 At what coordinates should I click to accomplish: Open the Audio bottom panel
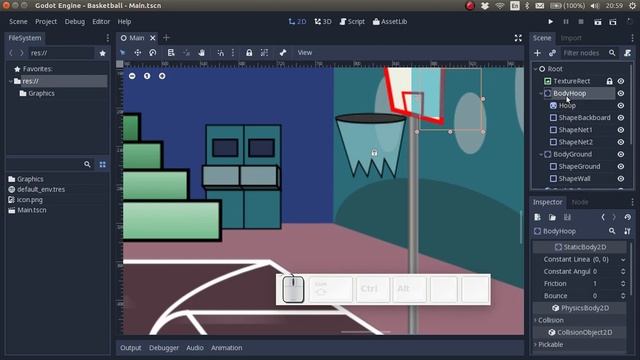(x=195, y=348)
